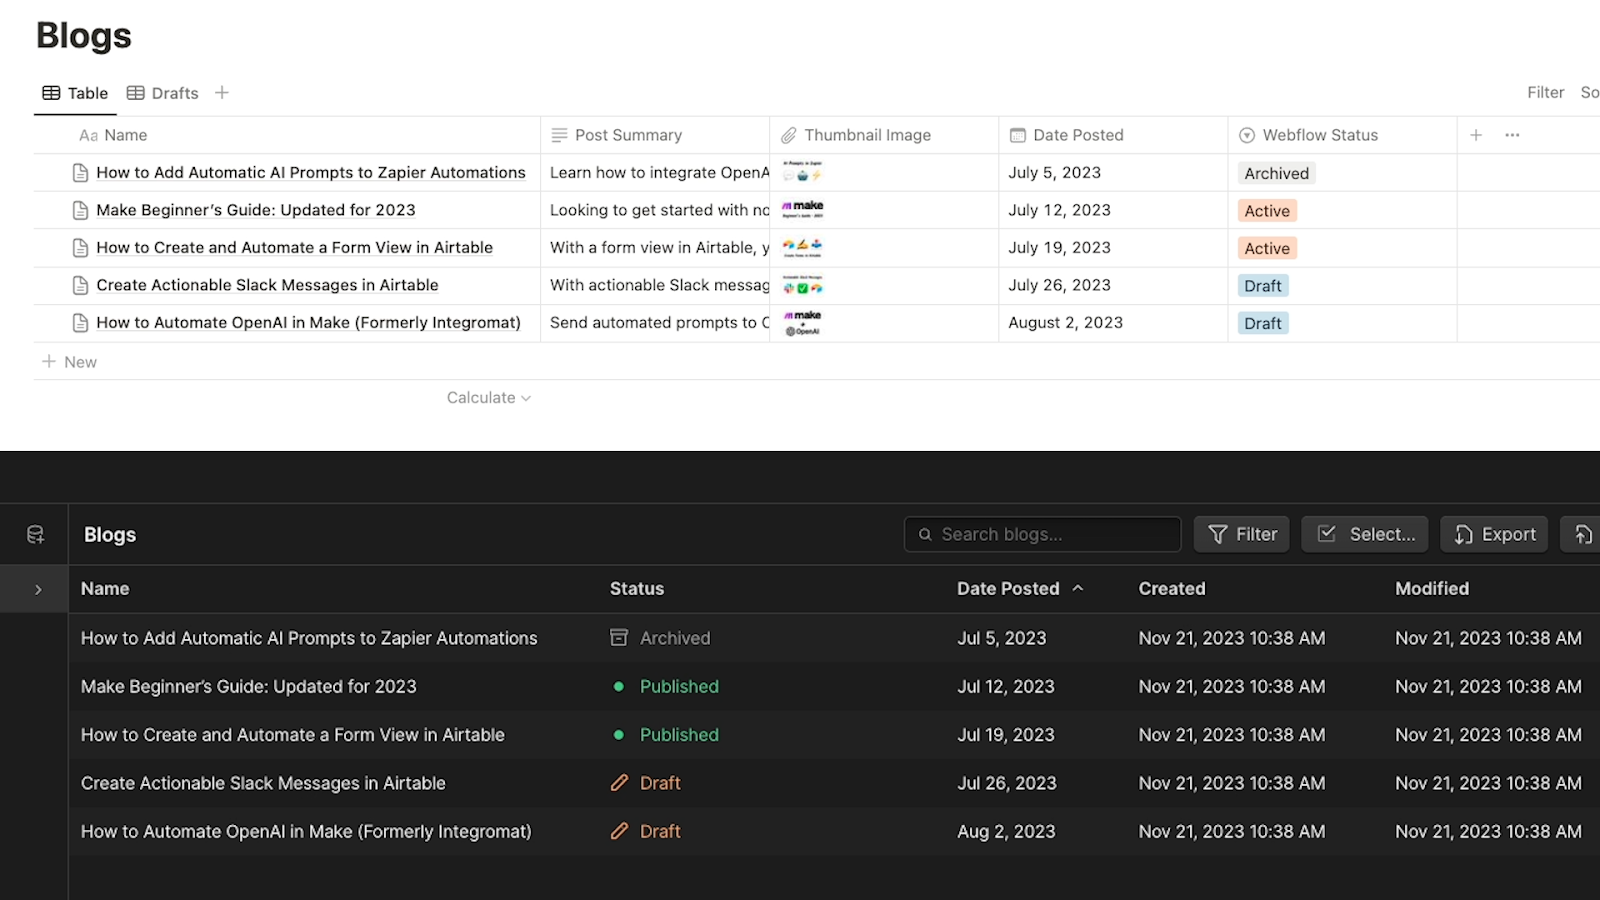Add a new view with plus icon

(x=222, y=92)
